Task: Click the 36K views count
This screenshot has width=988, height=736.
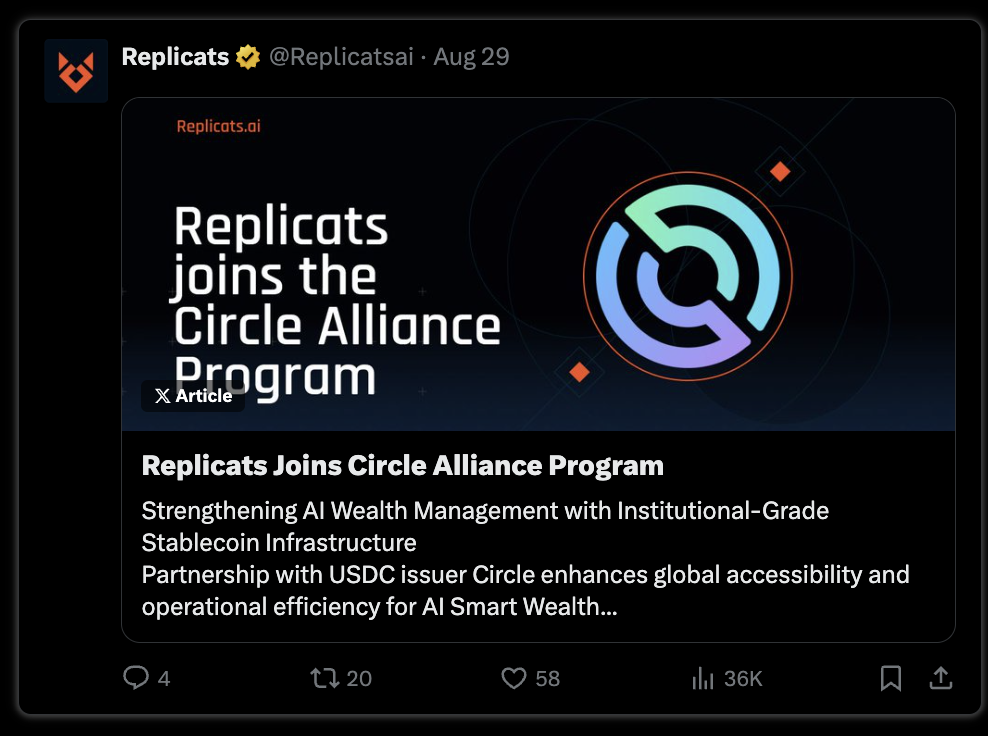Action: (743, 679)
